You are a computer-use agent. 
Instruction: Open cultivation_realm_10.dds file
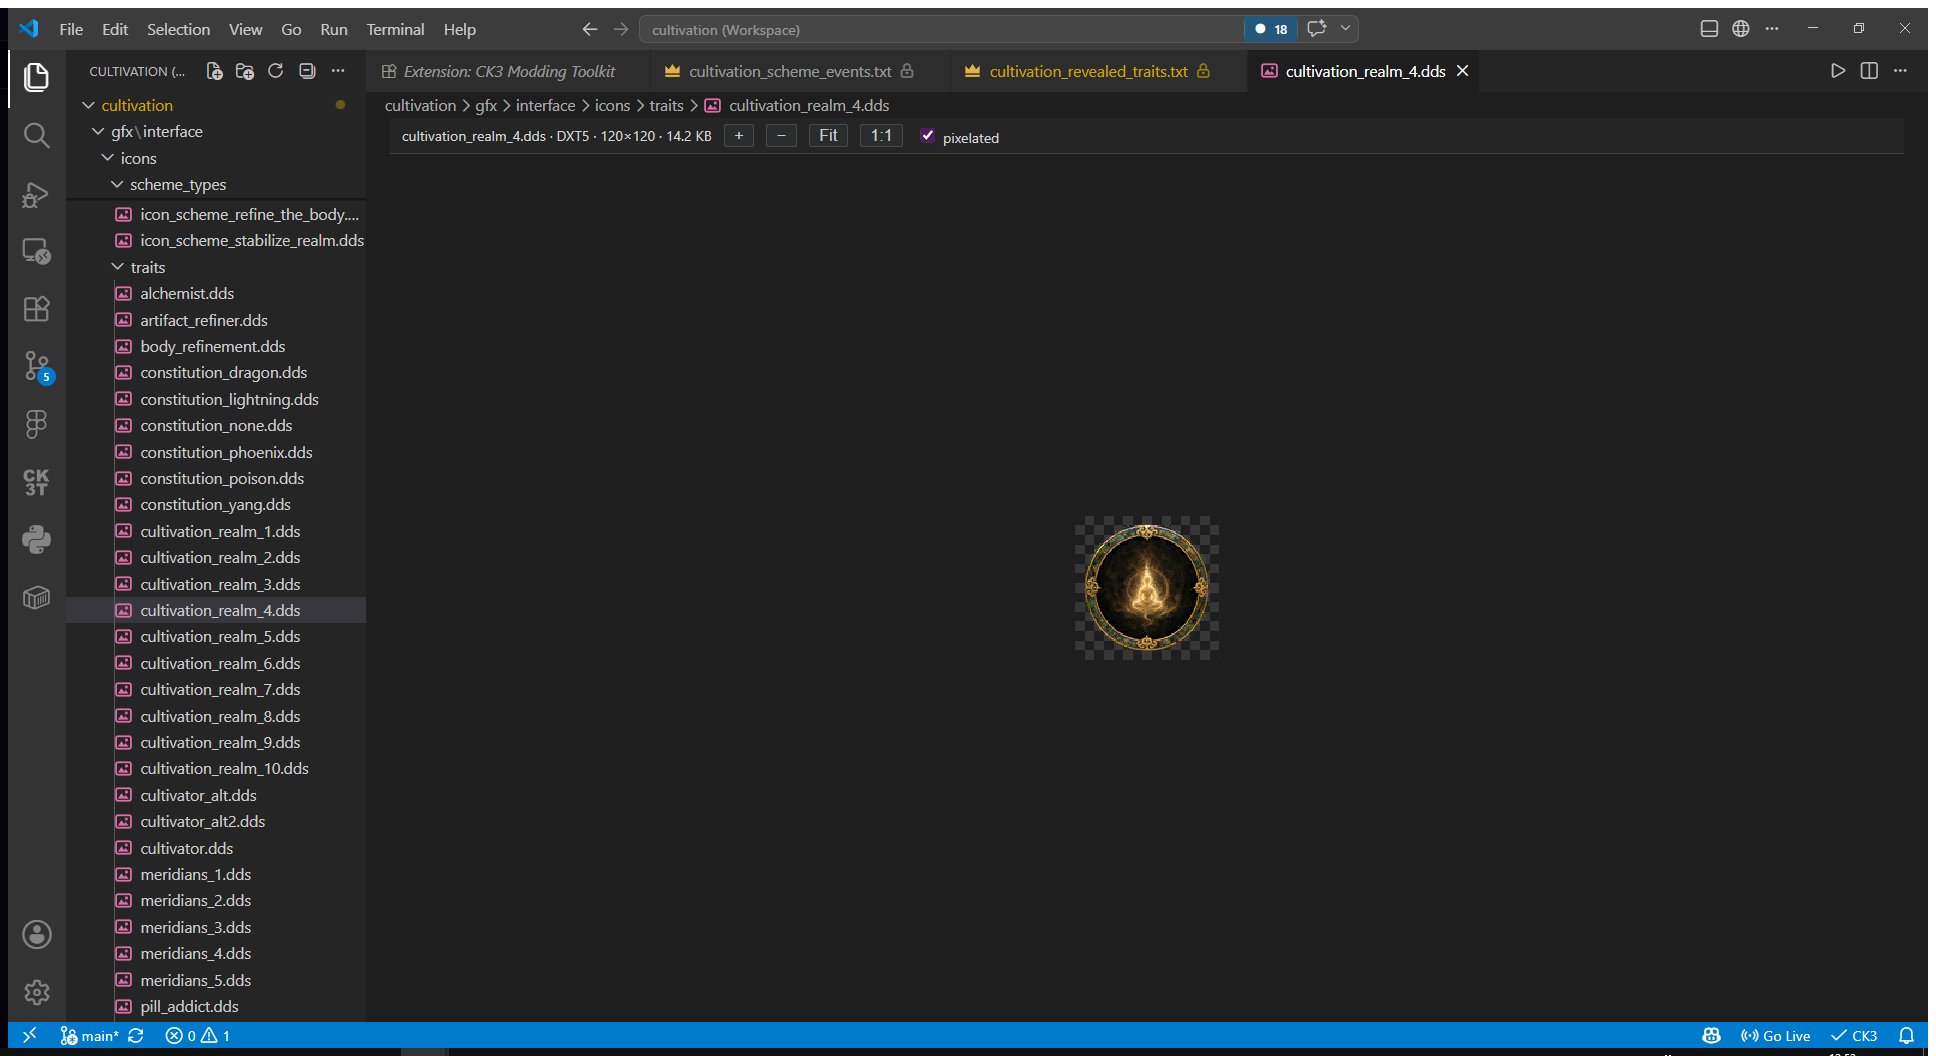[x=224, y=768]
